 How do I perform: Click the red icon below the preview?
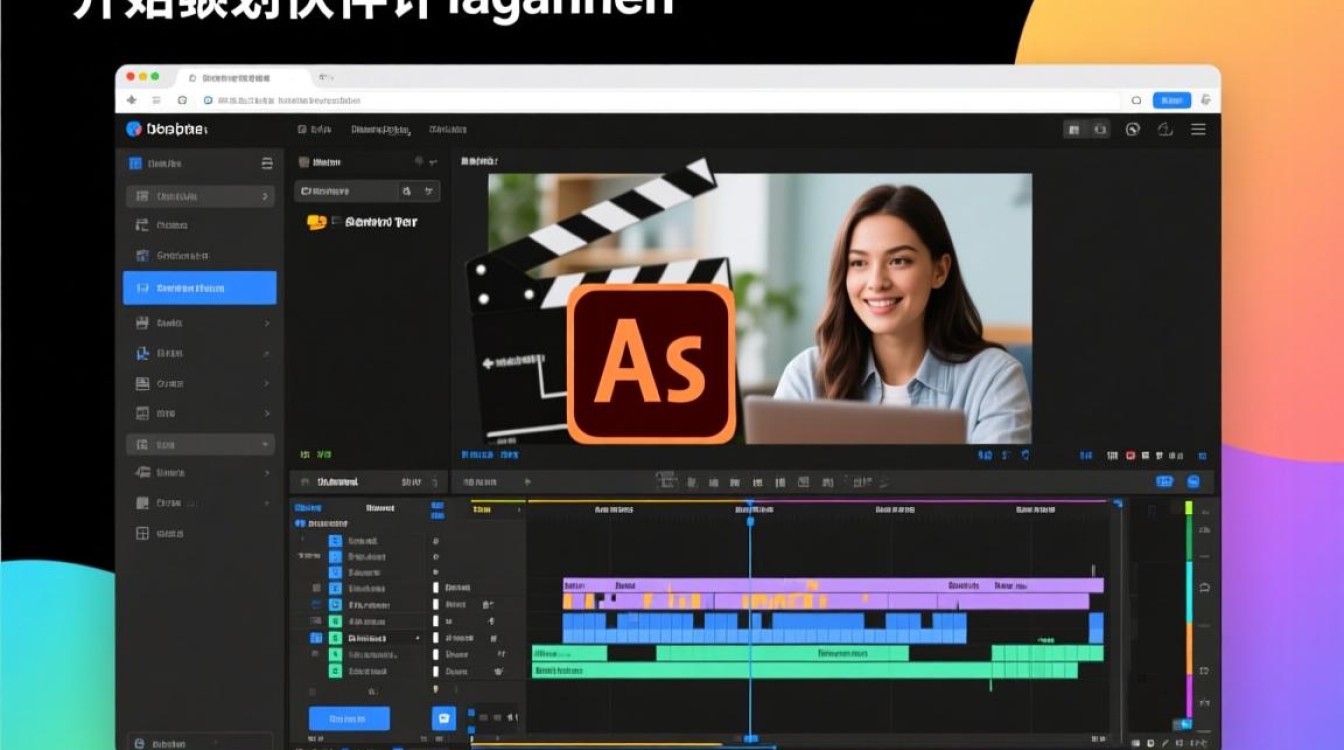pos(1131,455)
